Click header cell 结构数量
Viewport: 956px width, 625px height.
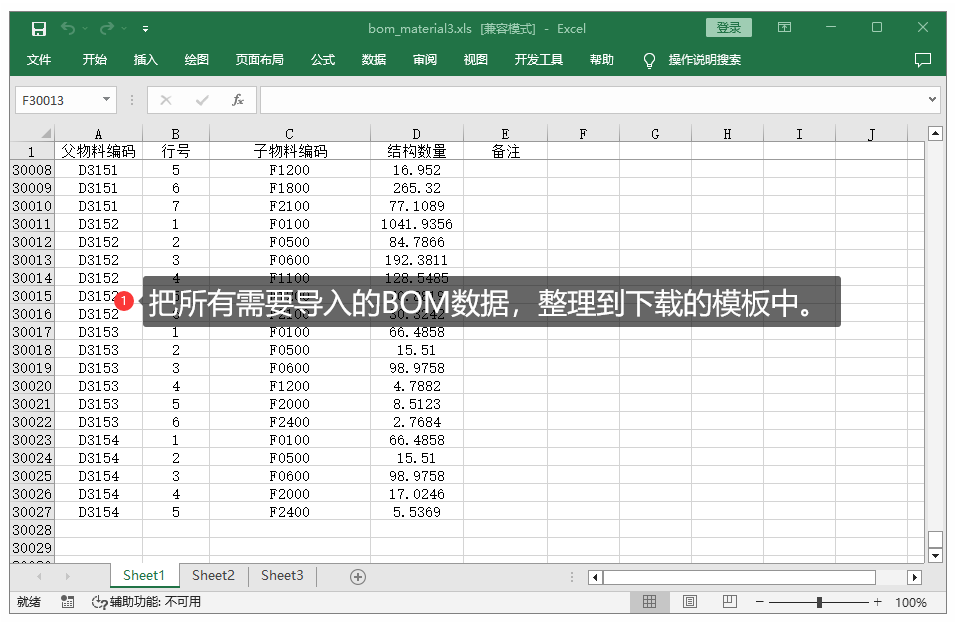(x=416, y=151)
